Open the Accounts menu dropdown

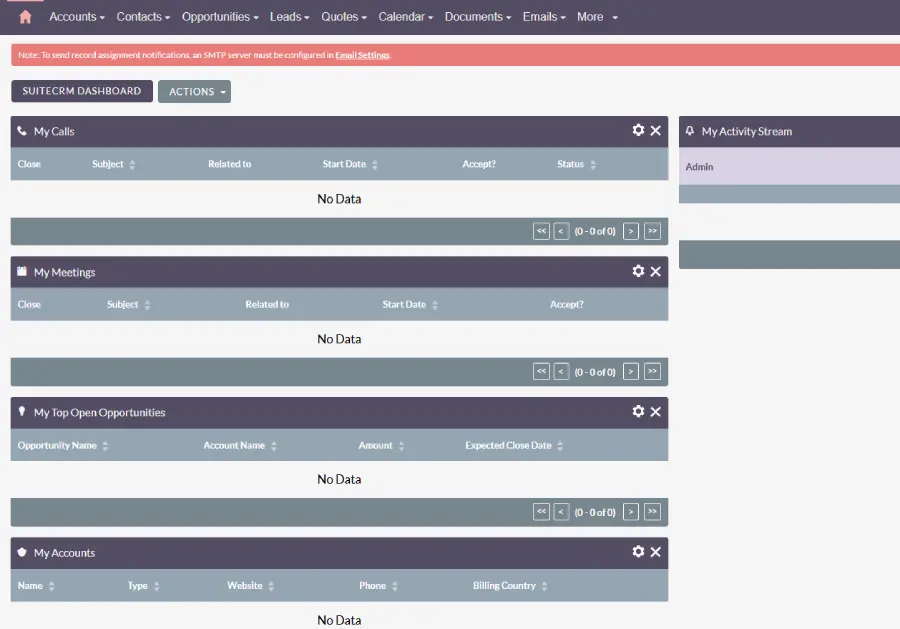[77, 17]
